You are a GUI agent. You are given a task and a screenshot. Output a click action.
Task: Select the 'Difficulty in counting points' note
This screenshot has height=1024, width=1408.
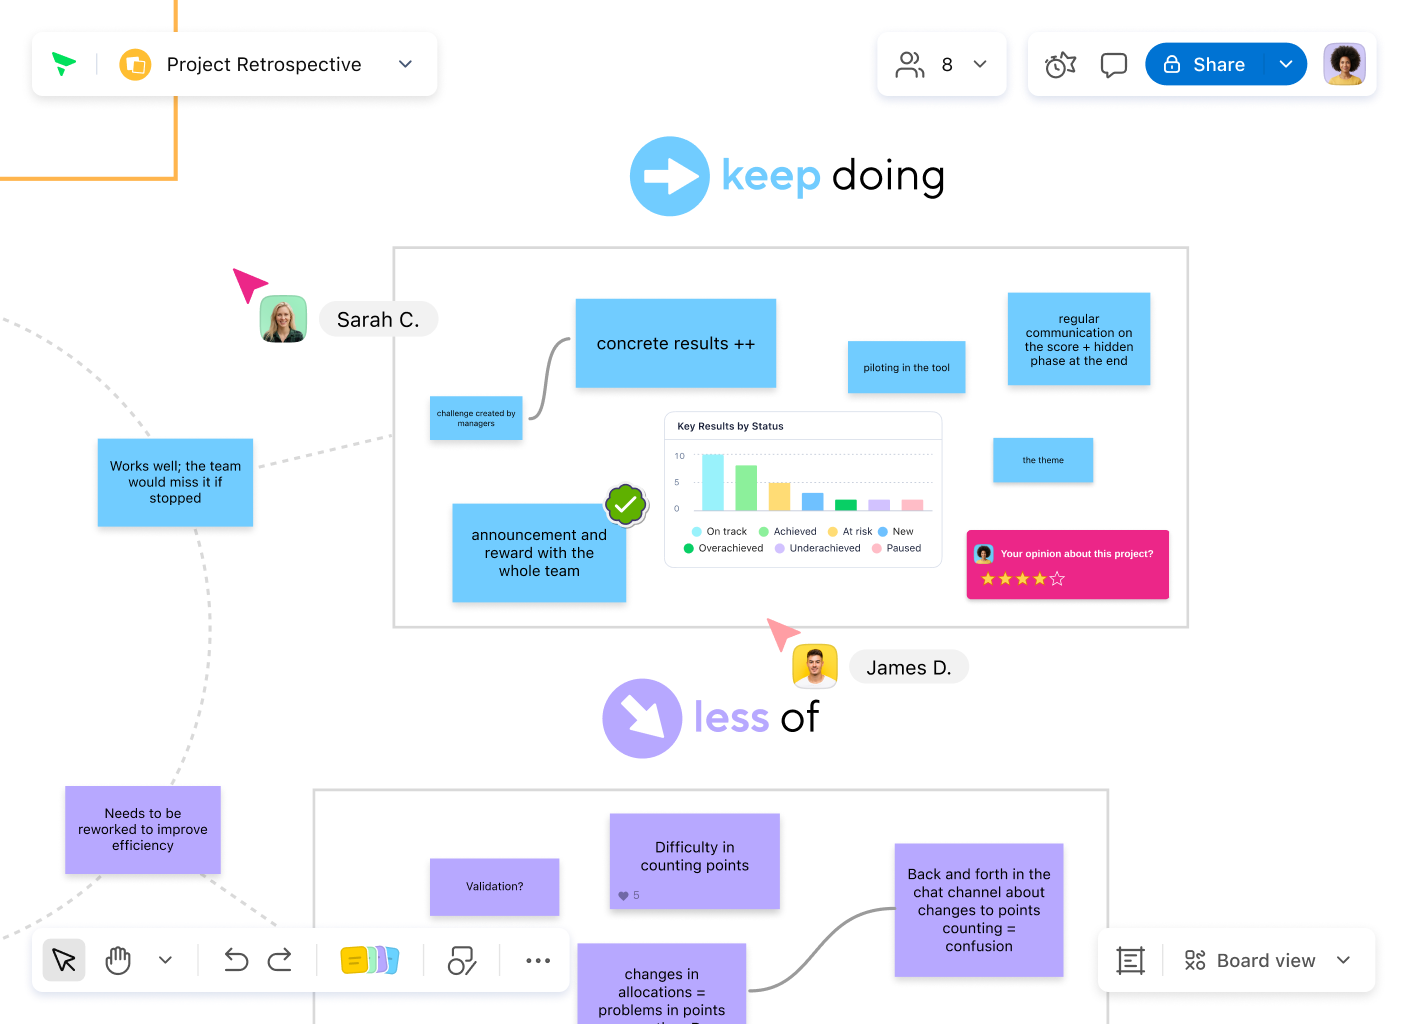point(695,861)
